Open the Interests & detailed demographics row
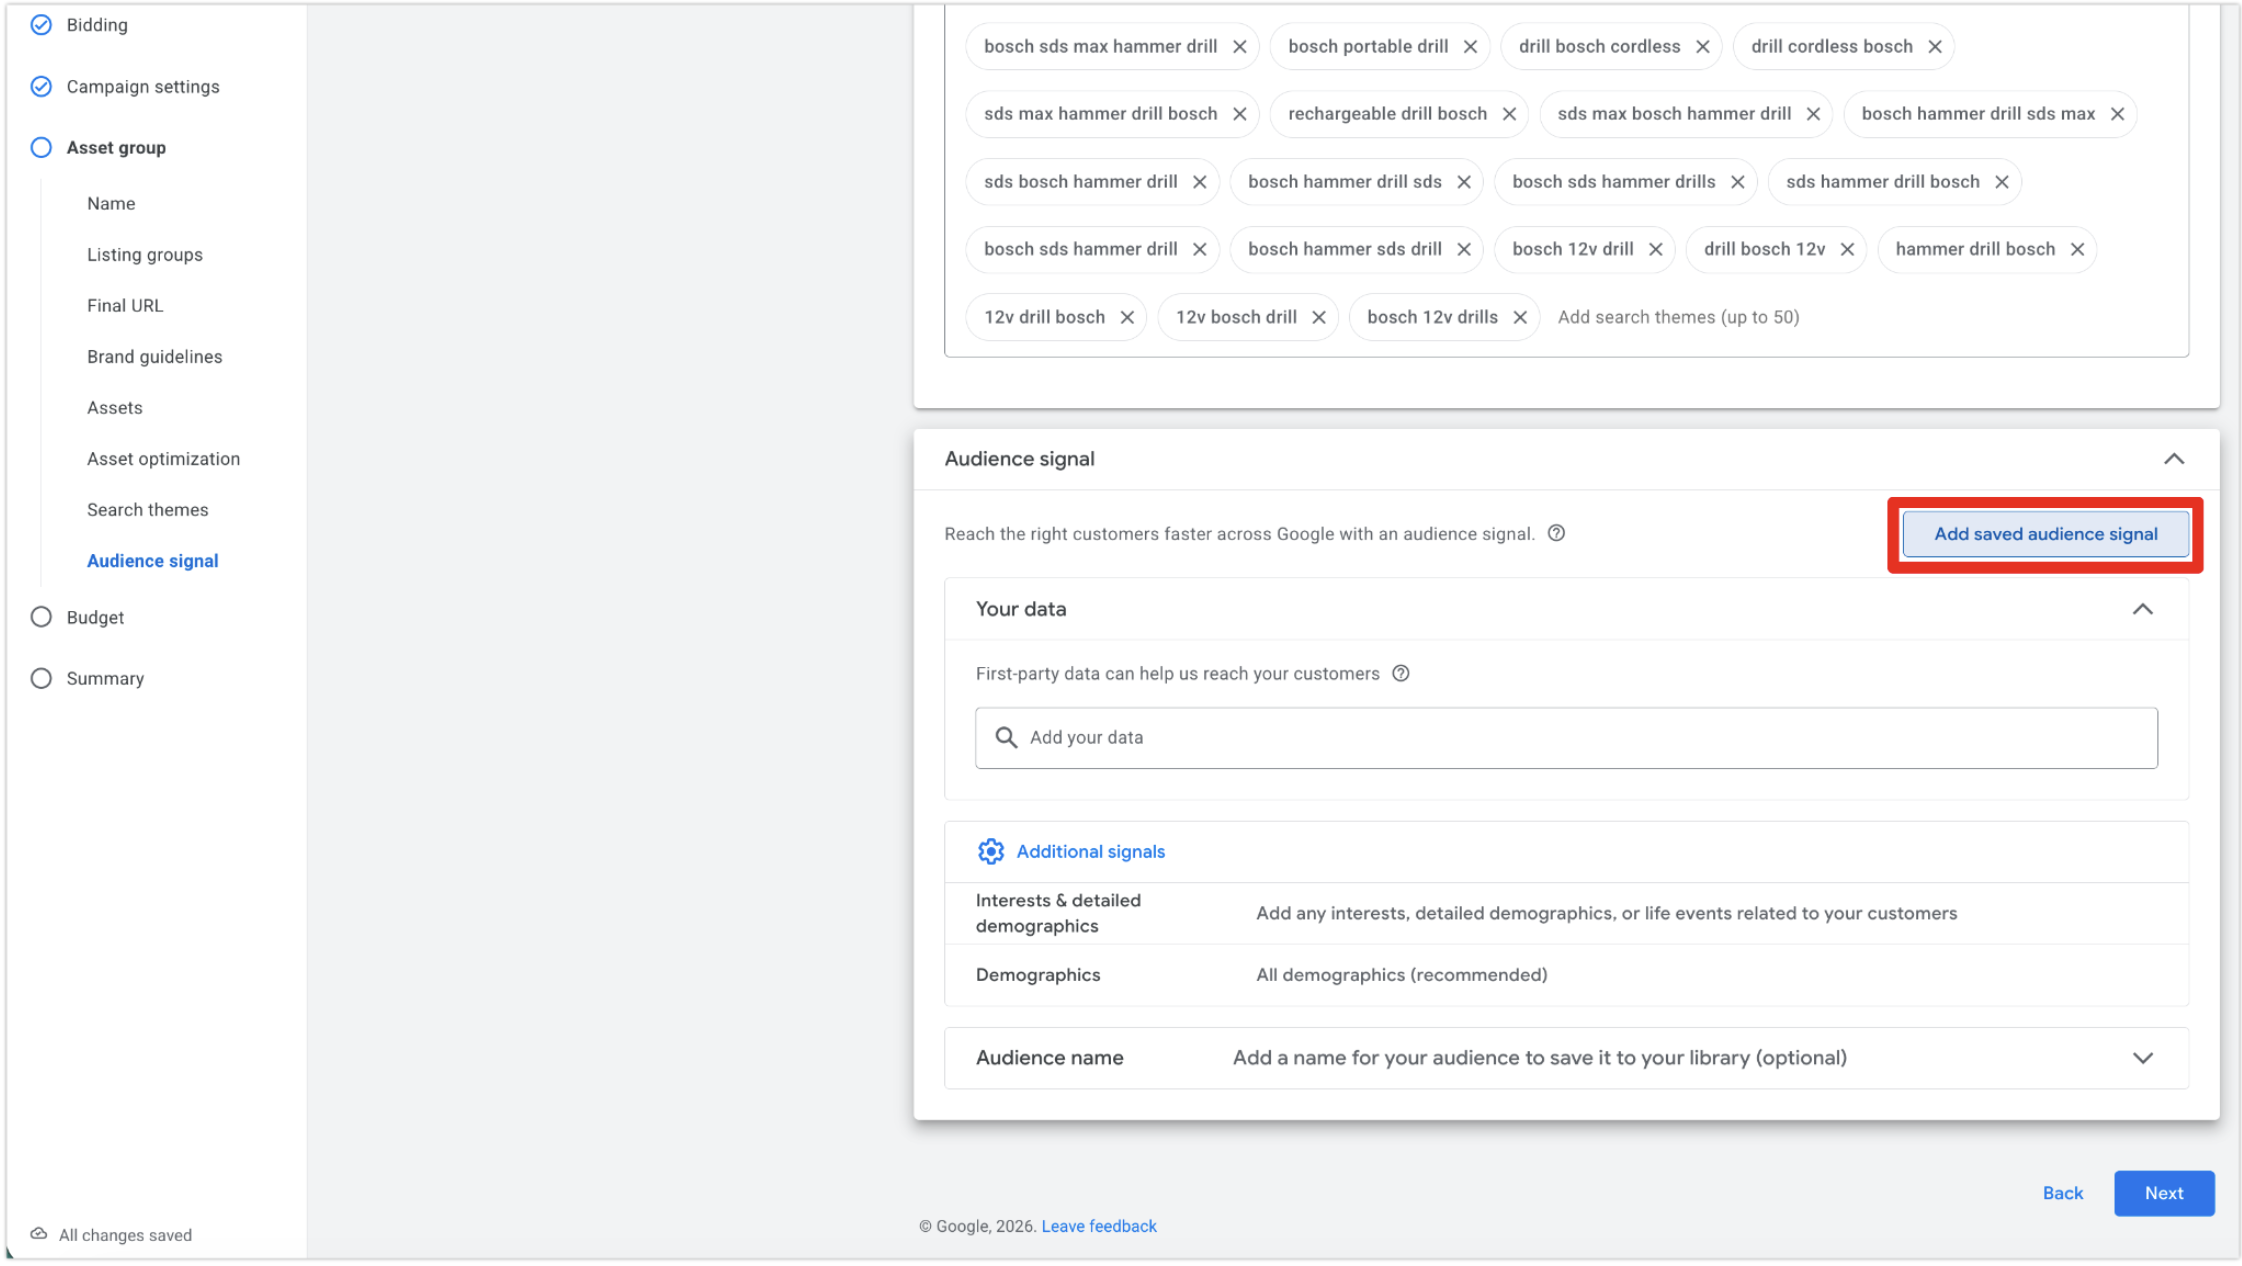Screen dimensions: 2242x1266 [x=1566, y=913]
